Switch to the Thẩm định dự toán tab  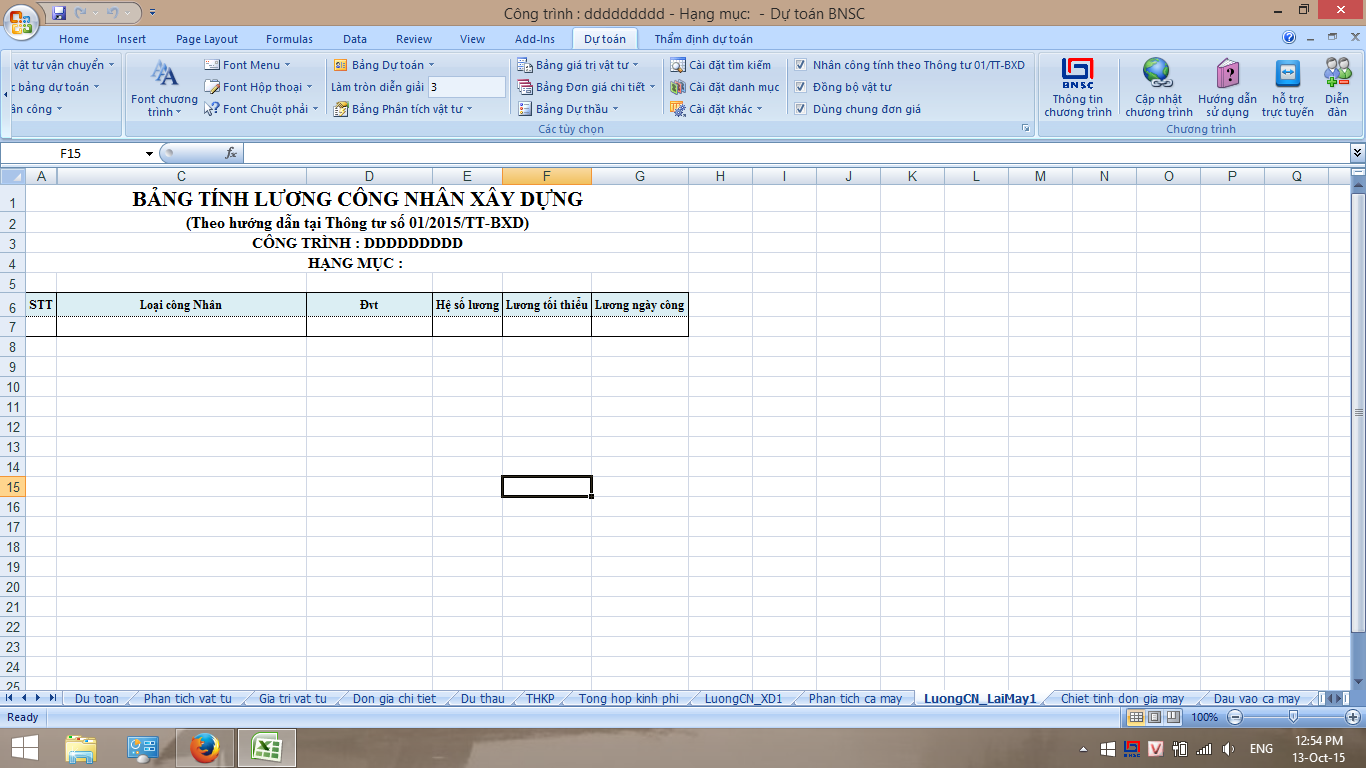tap(703, 39)
